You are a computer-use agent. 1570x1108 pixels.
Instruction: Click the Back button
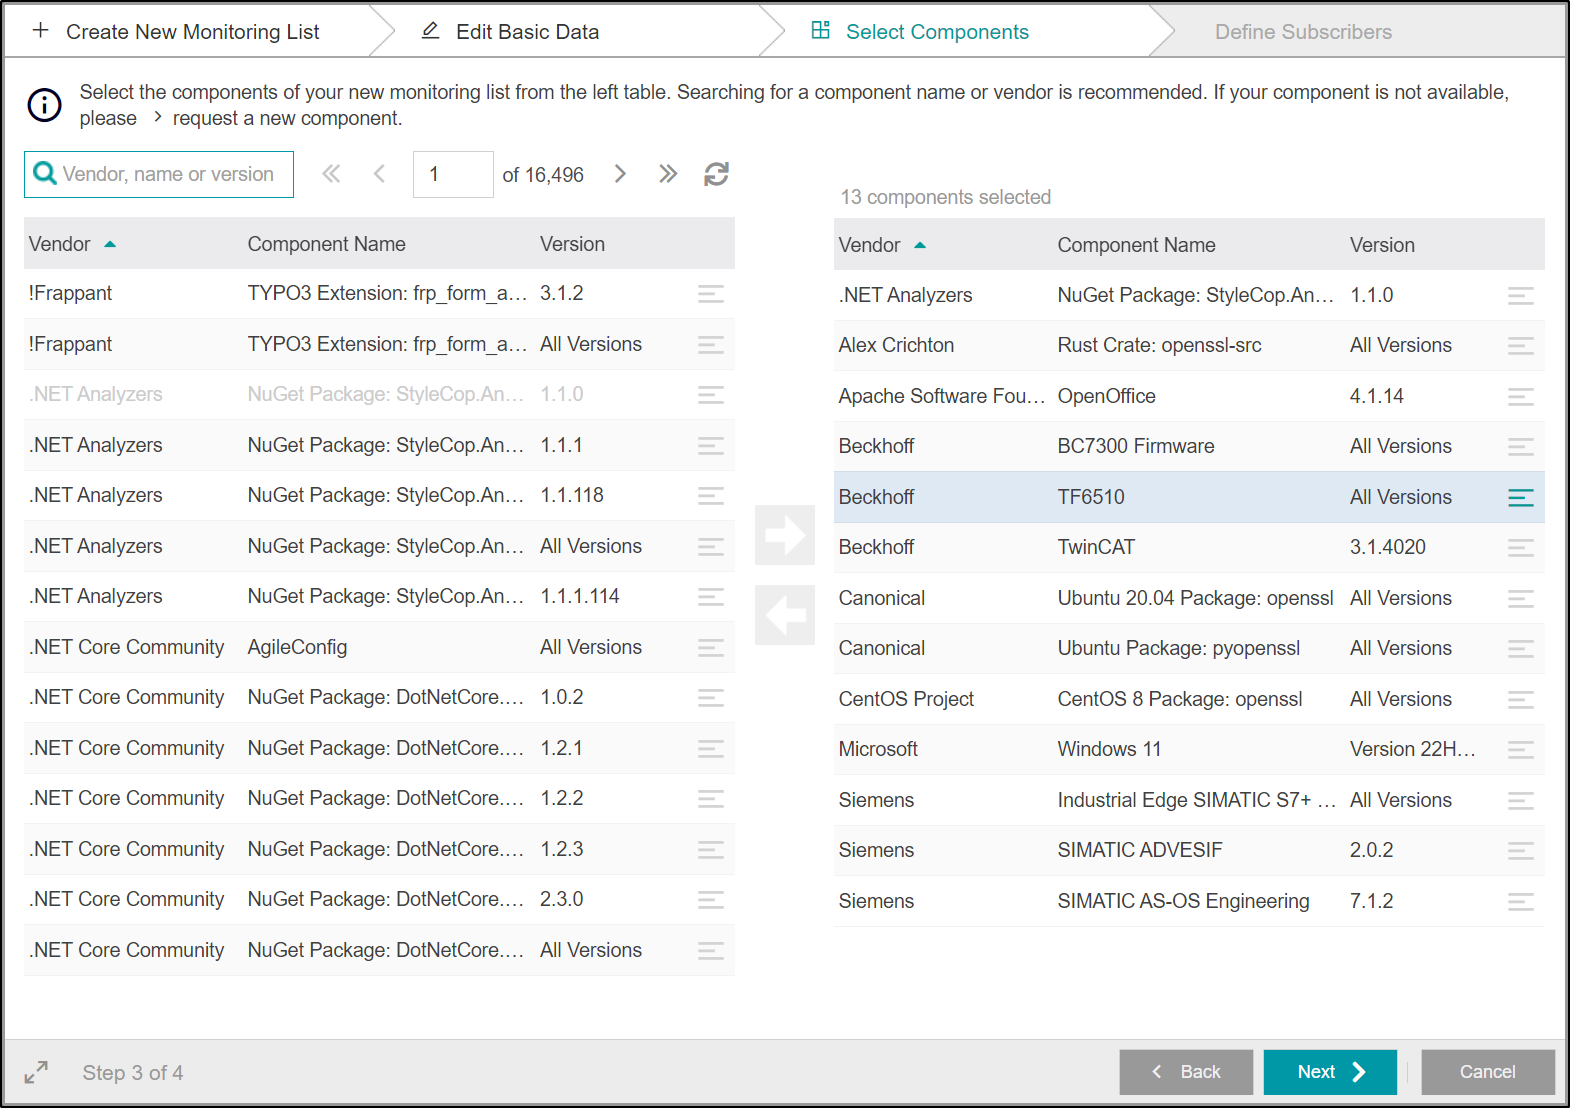[1186, 1072]
